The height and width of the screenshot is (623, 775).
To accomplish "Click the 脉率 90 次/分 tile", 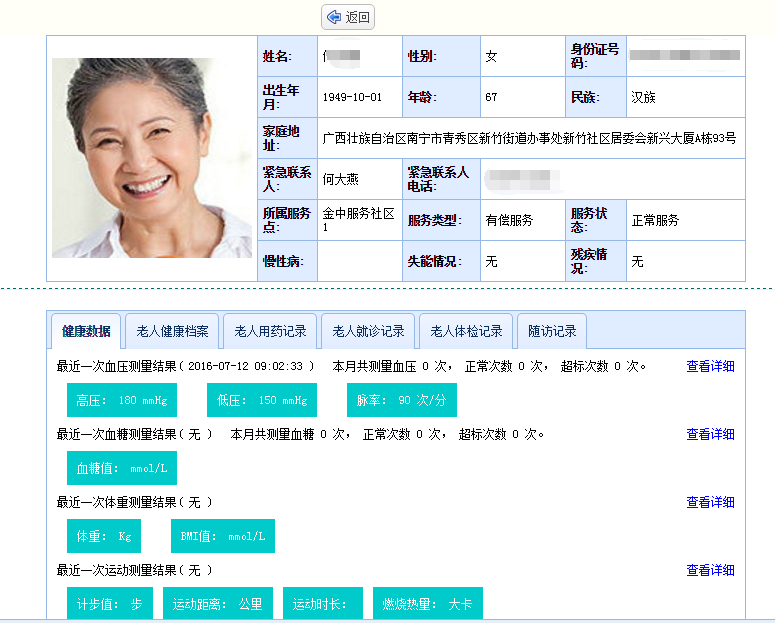I will (x=402, y=400).
